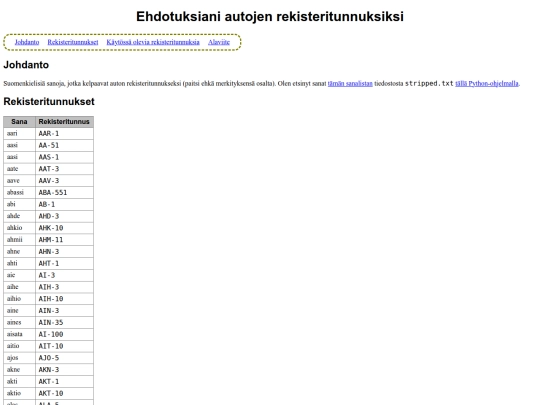540x405 pixels.
Task: Select the AIH-10 table cell
Action: (64, 299)
